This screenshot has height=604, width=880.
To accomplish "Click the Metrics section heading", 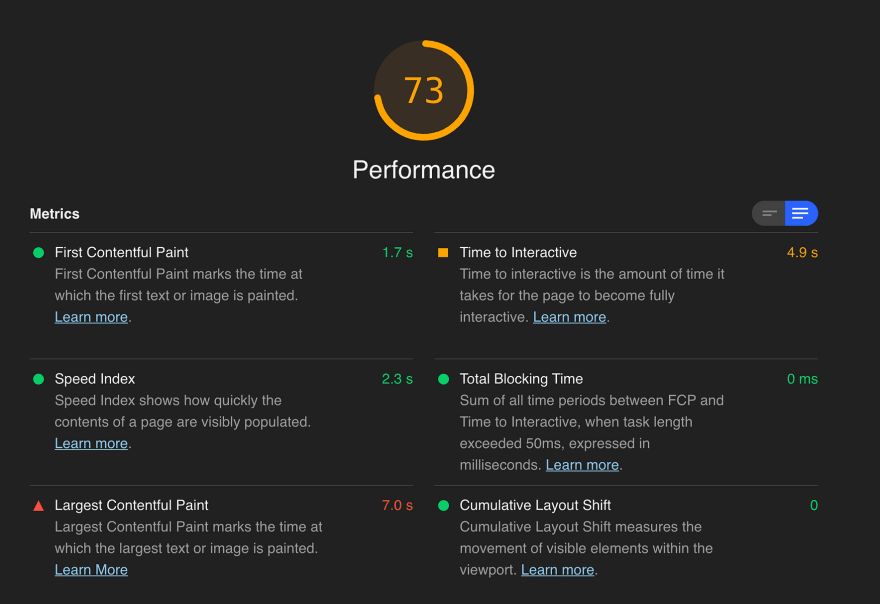I will click(54, 214).
